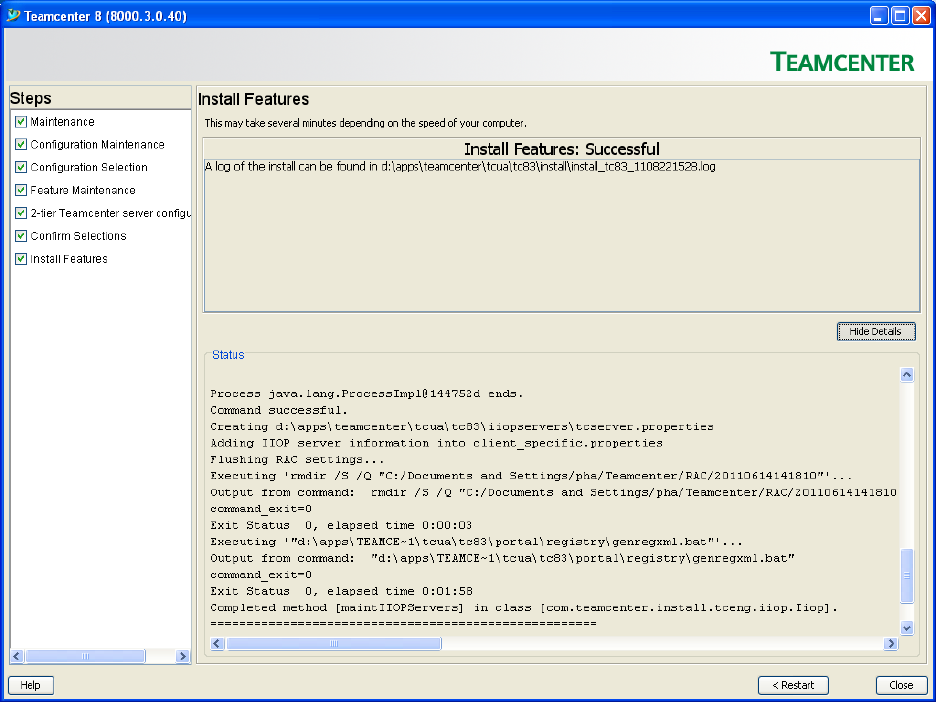Select the Feature Maintenance step label
The height and width of the screenshot is (702, 936).
click(83, 190)
